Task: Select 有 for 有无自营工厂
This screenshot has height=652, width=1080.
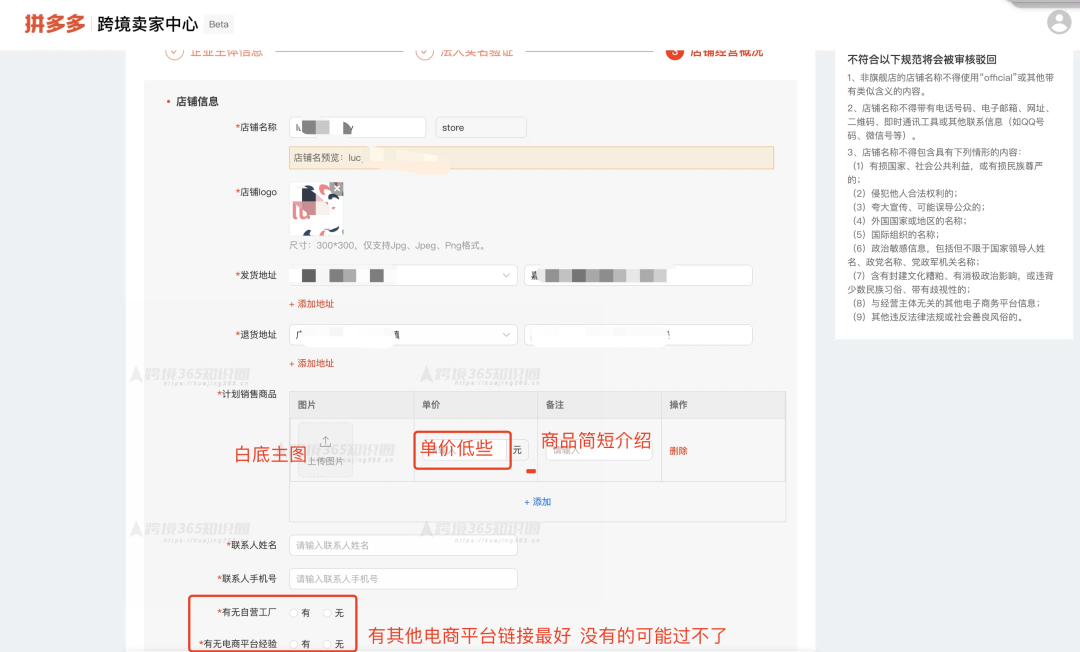Action: (x=294, y=613)
